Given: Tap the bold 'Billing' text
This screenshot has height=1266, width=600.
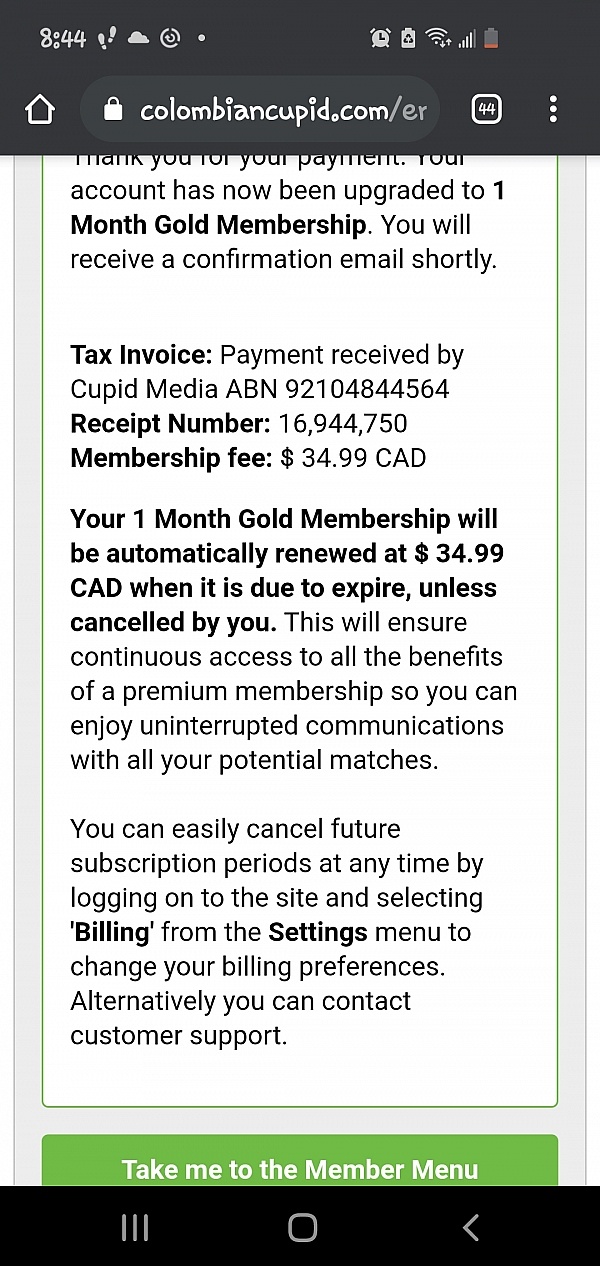Looking at the screenshot, I should pyautogui.click(x=111, y=932).
